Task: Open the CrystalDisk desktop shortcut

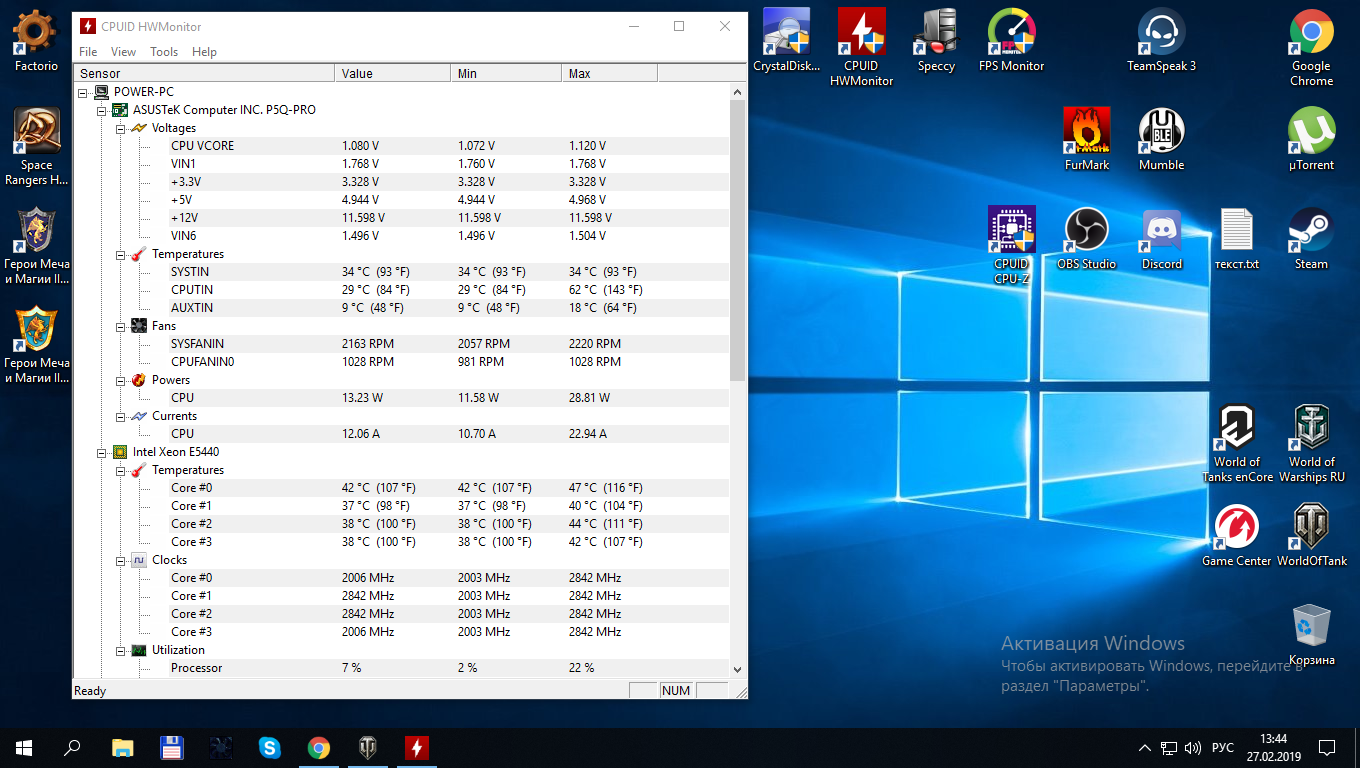Action: point(786,41)
